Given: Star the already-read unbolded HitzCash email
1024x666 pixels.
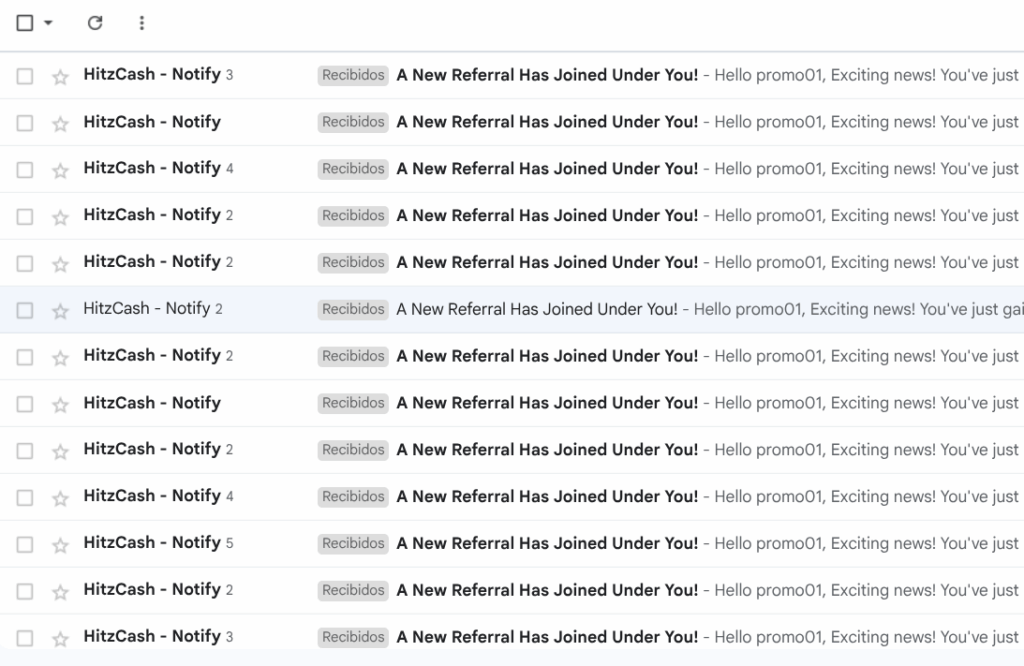Looking at the screenshot, I should click(60, 311).
